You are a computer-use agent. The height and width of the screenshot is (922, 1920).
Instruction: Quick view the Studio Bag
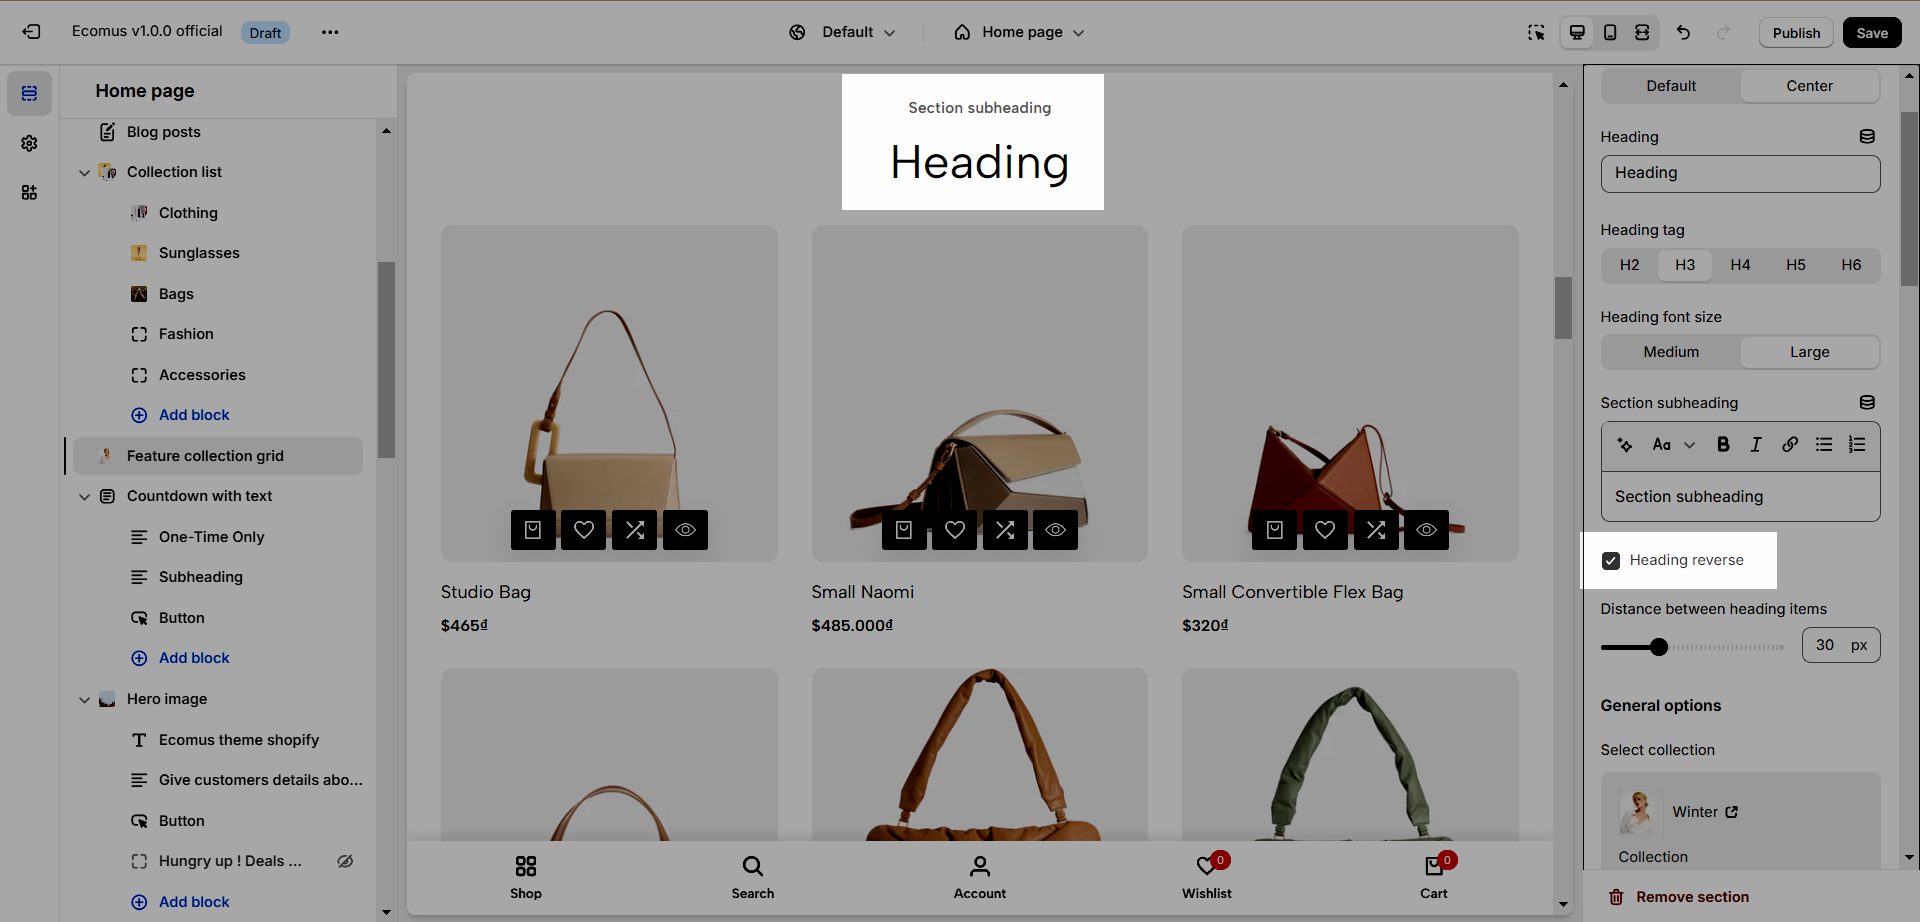[x=685, y=530]
